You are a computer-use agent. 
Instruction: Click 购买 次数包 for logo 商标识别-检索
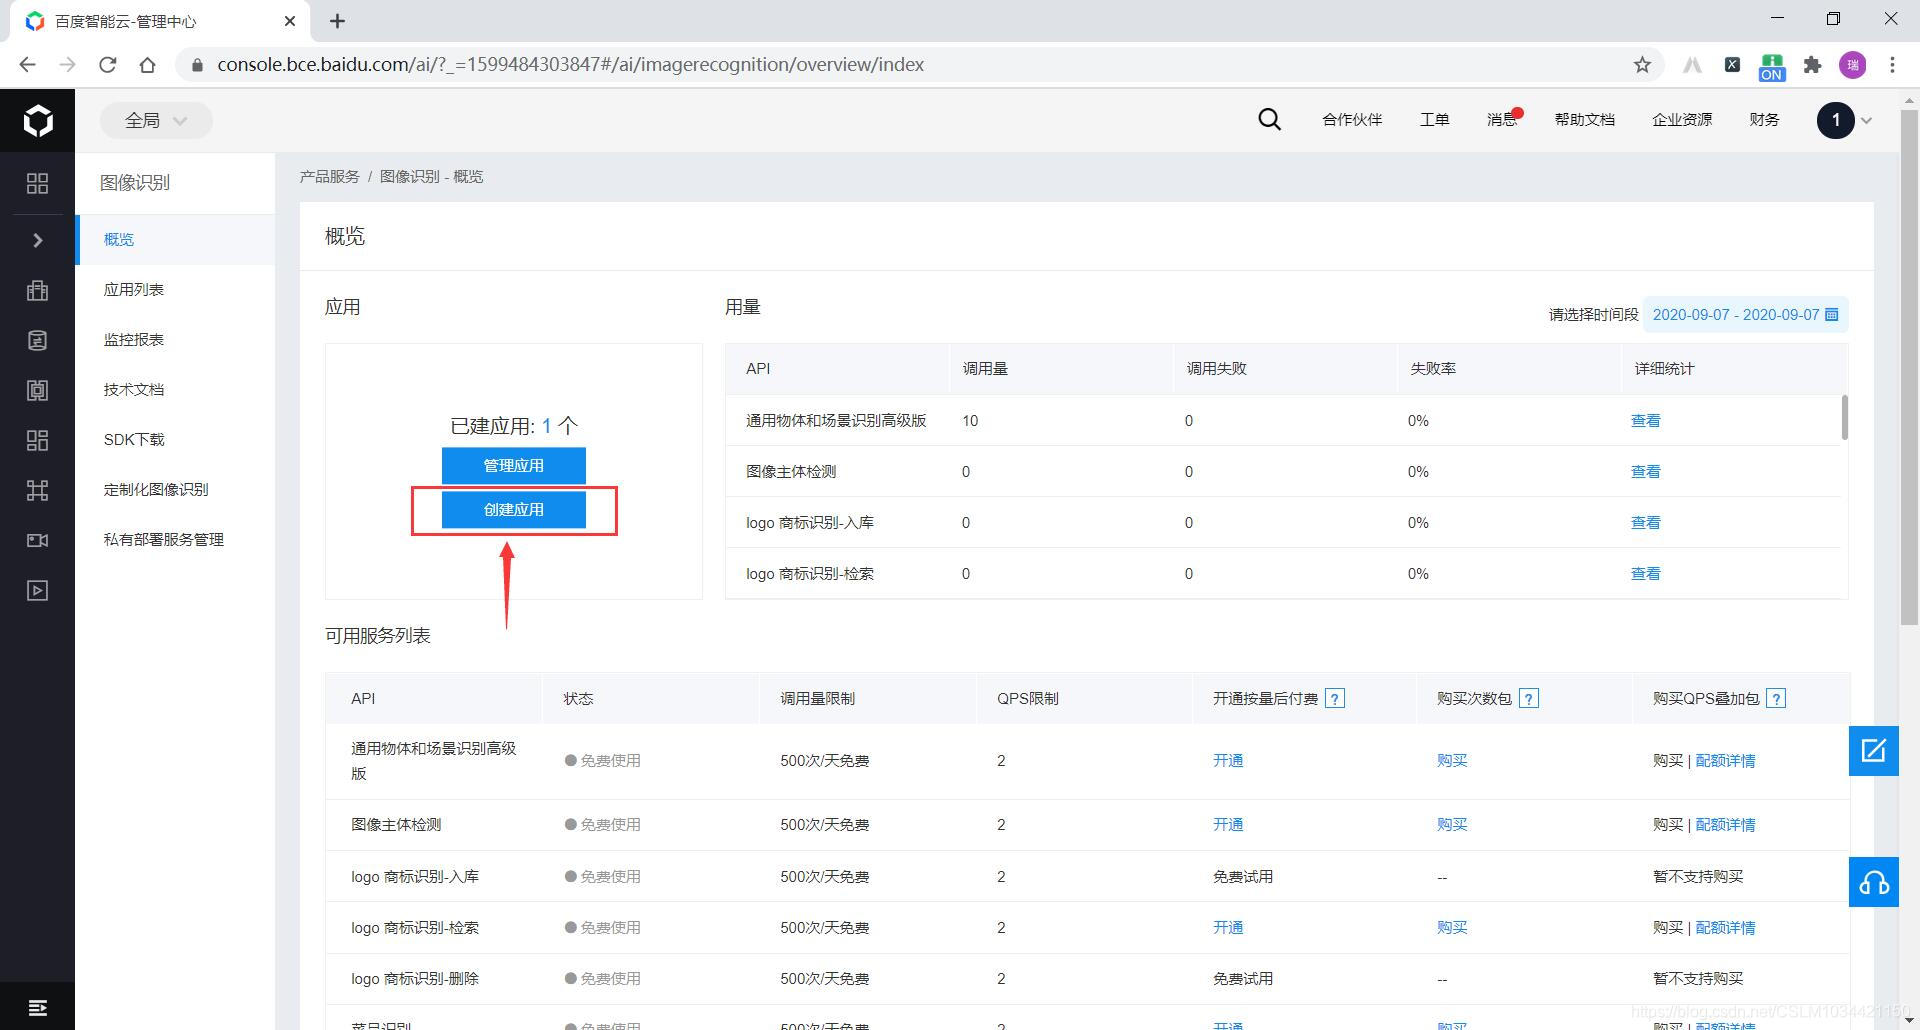[1452, 928]
